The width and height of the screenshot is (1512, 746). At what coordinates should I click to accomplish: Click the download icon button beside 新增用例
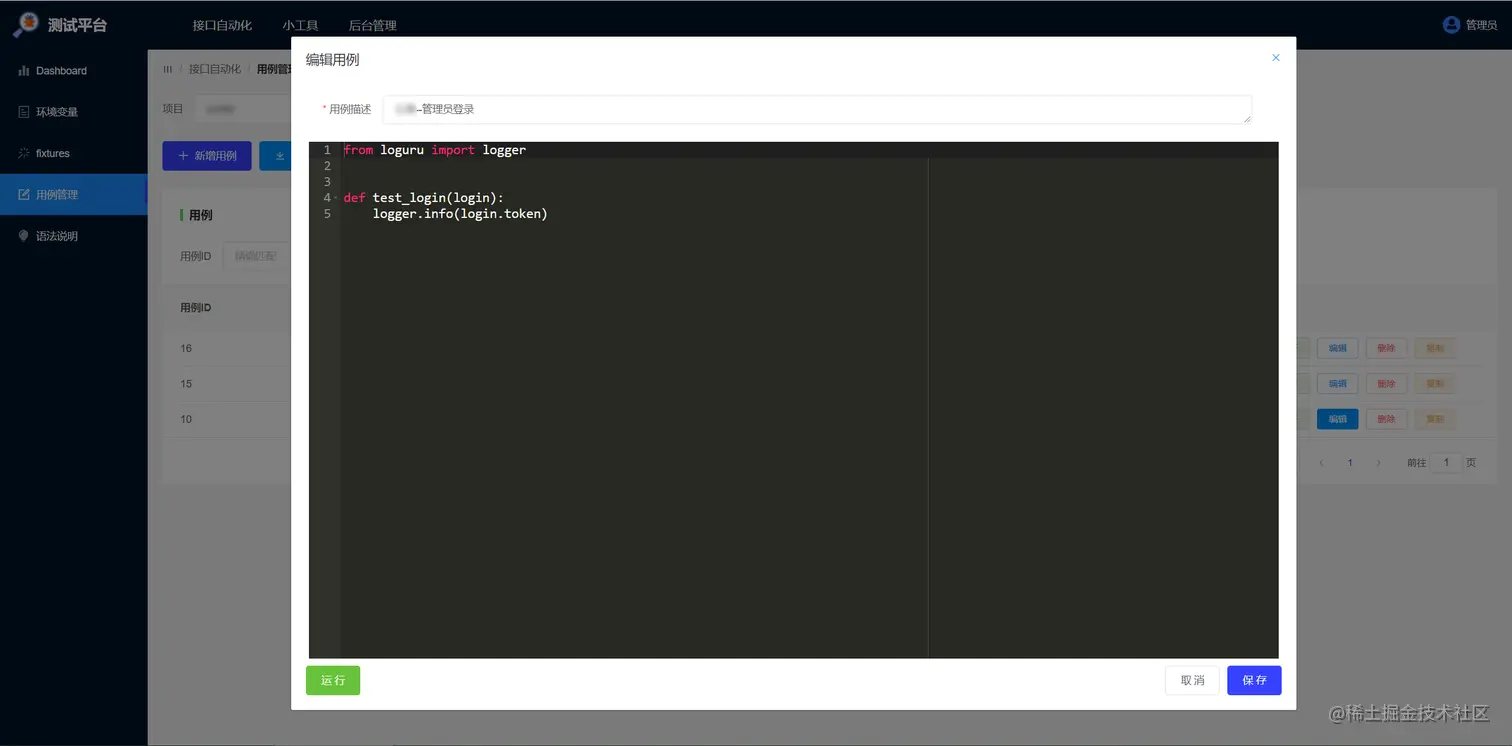tap(276, 156)
